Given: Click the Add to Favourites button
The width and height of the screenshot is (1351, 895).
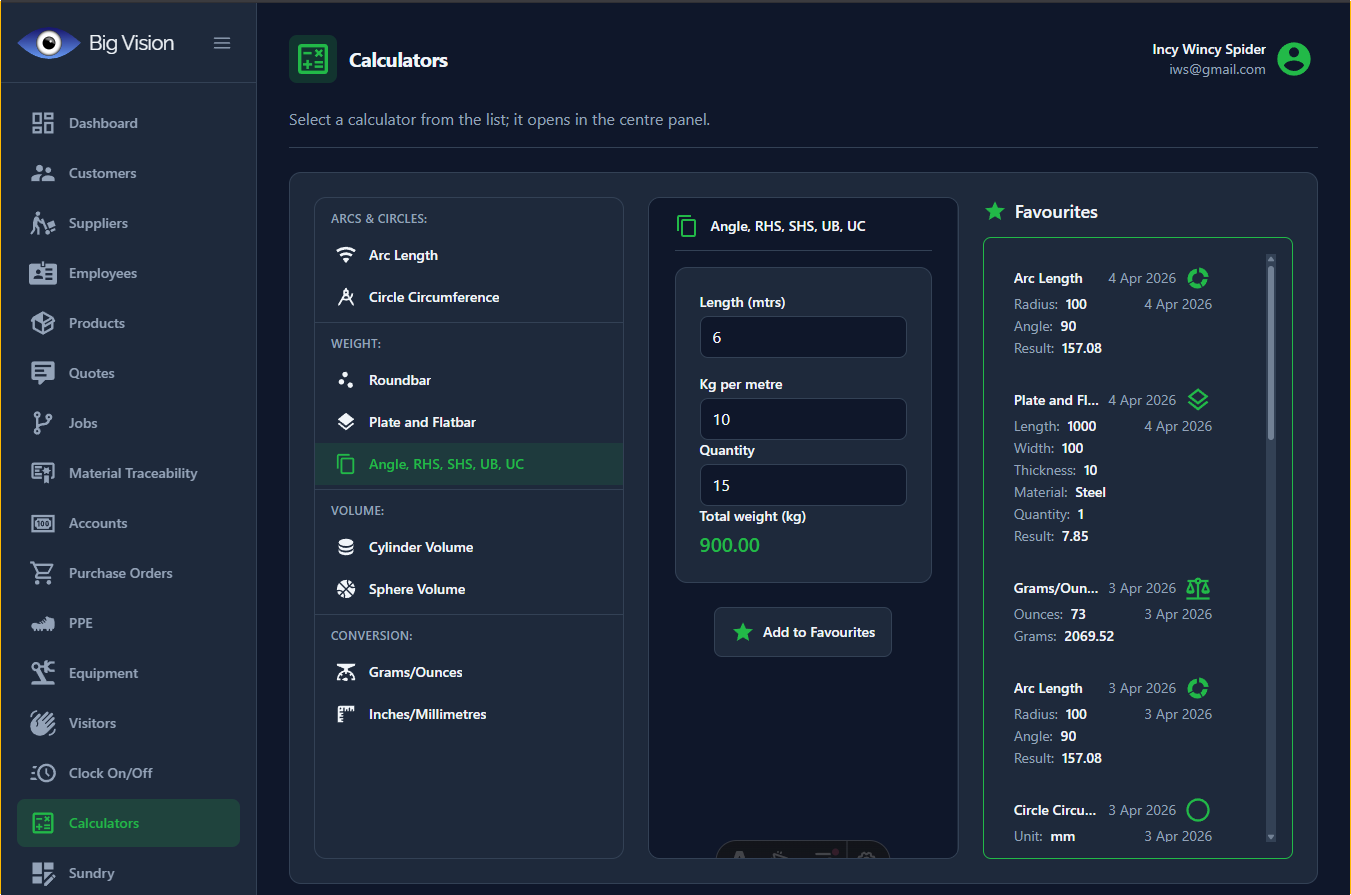Looking at the screenshot, I should [802, 632].
